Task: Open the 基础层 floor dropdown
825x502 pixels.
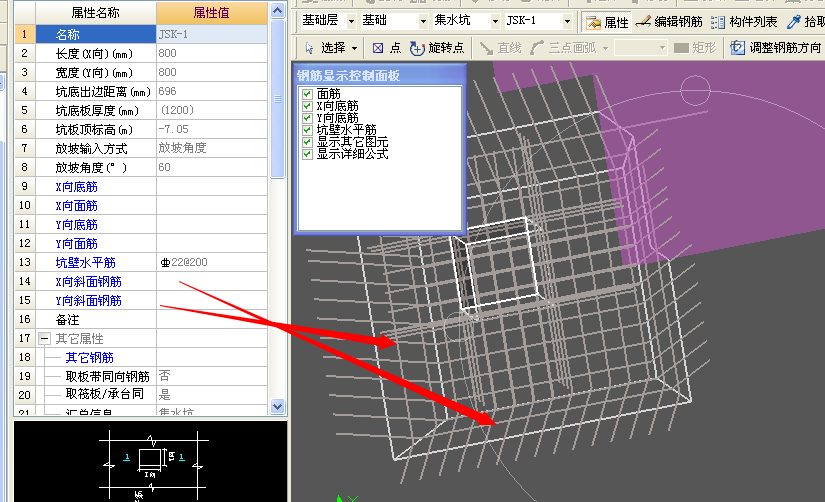Action: (x=351, y=22)
